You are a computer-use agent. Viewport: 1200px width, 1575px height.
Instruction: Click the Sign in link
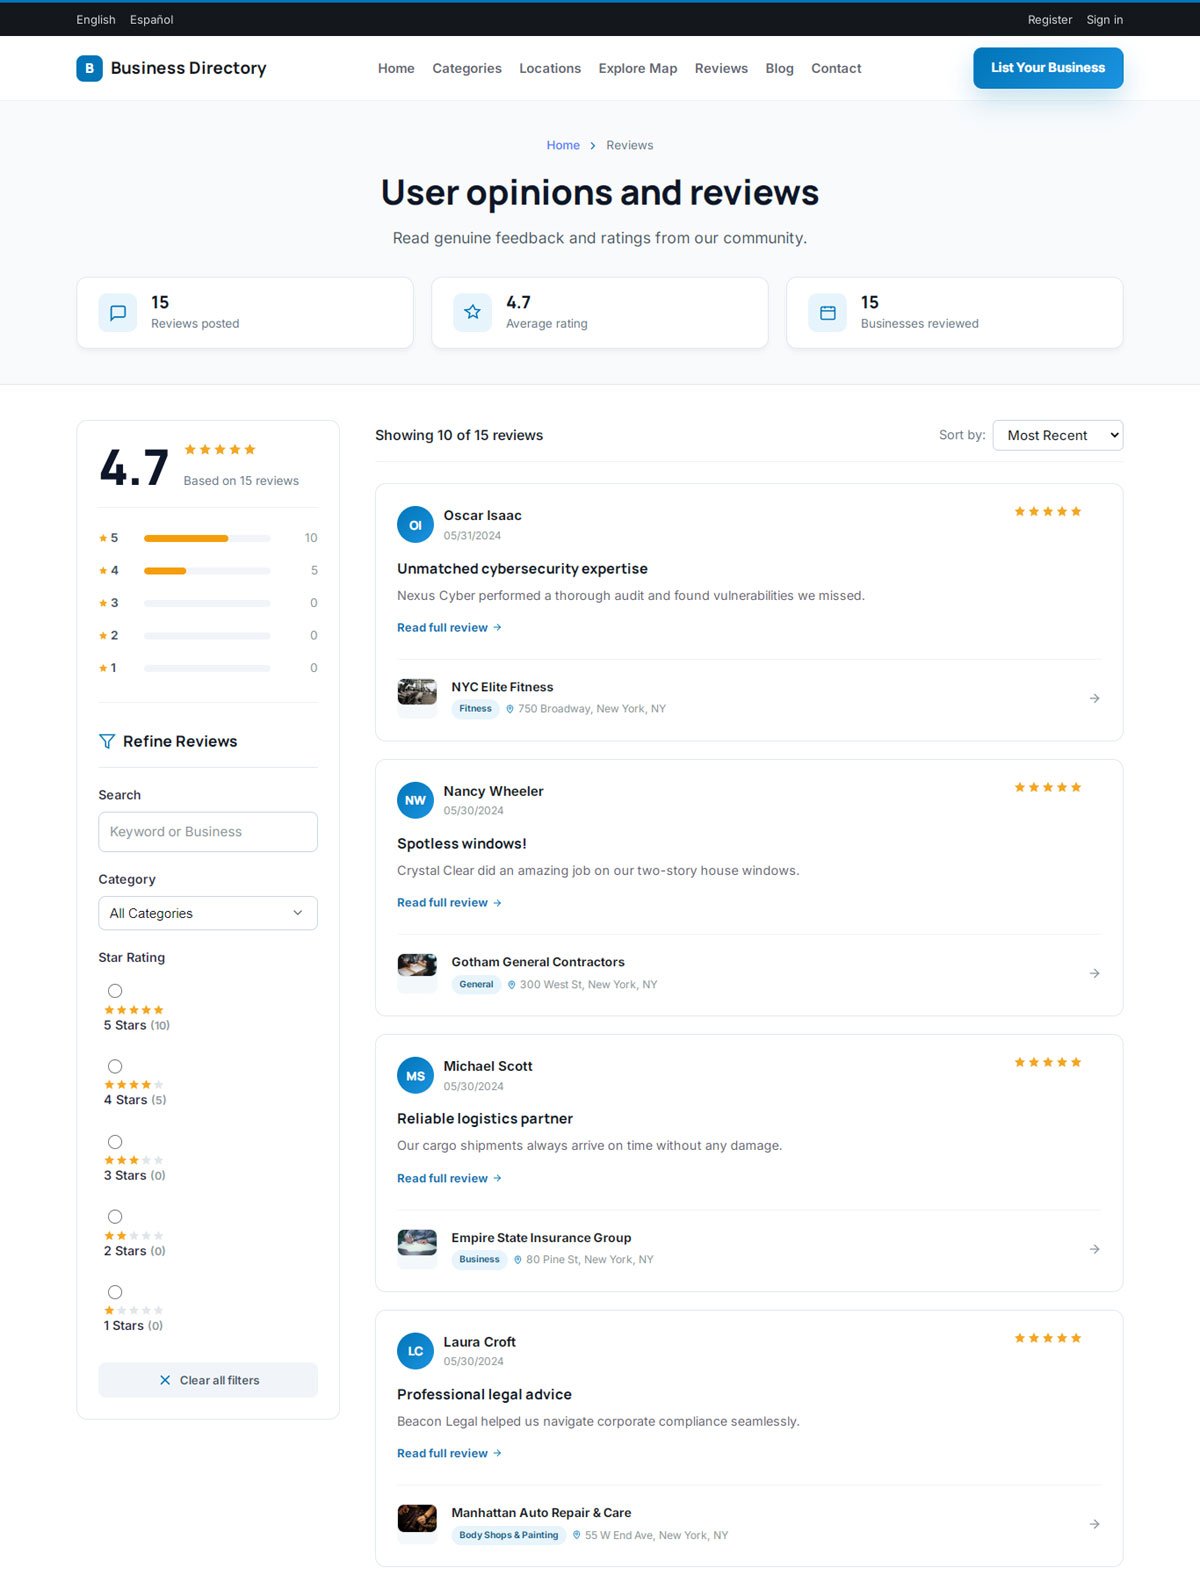pos(1105,20)
